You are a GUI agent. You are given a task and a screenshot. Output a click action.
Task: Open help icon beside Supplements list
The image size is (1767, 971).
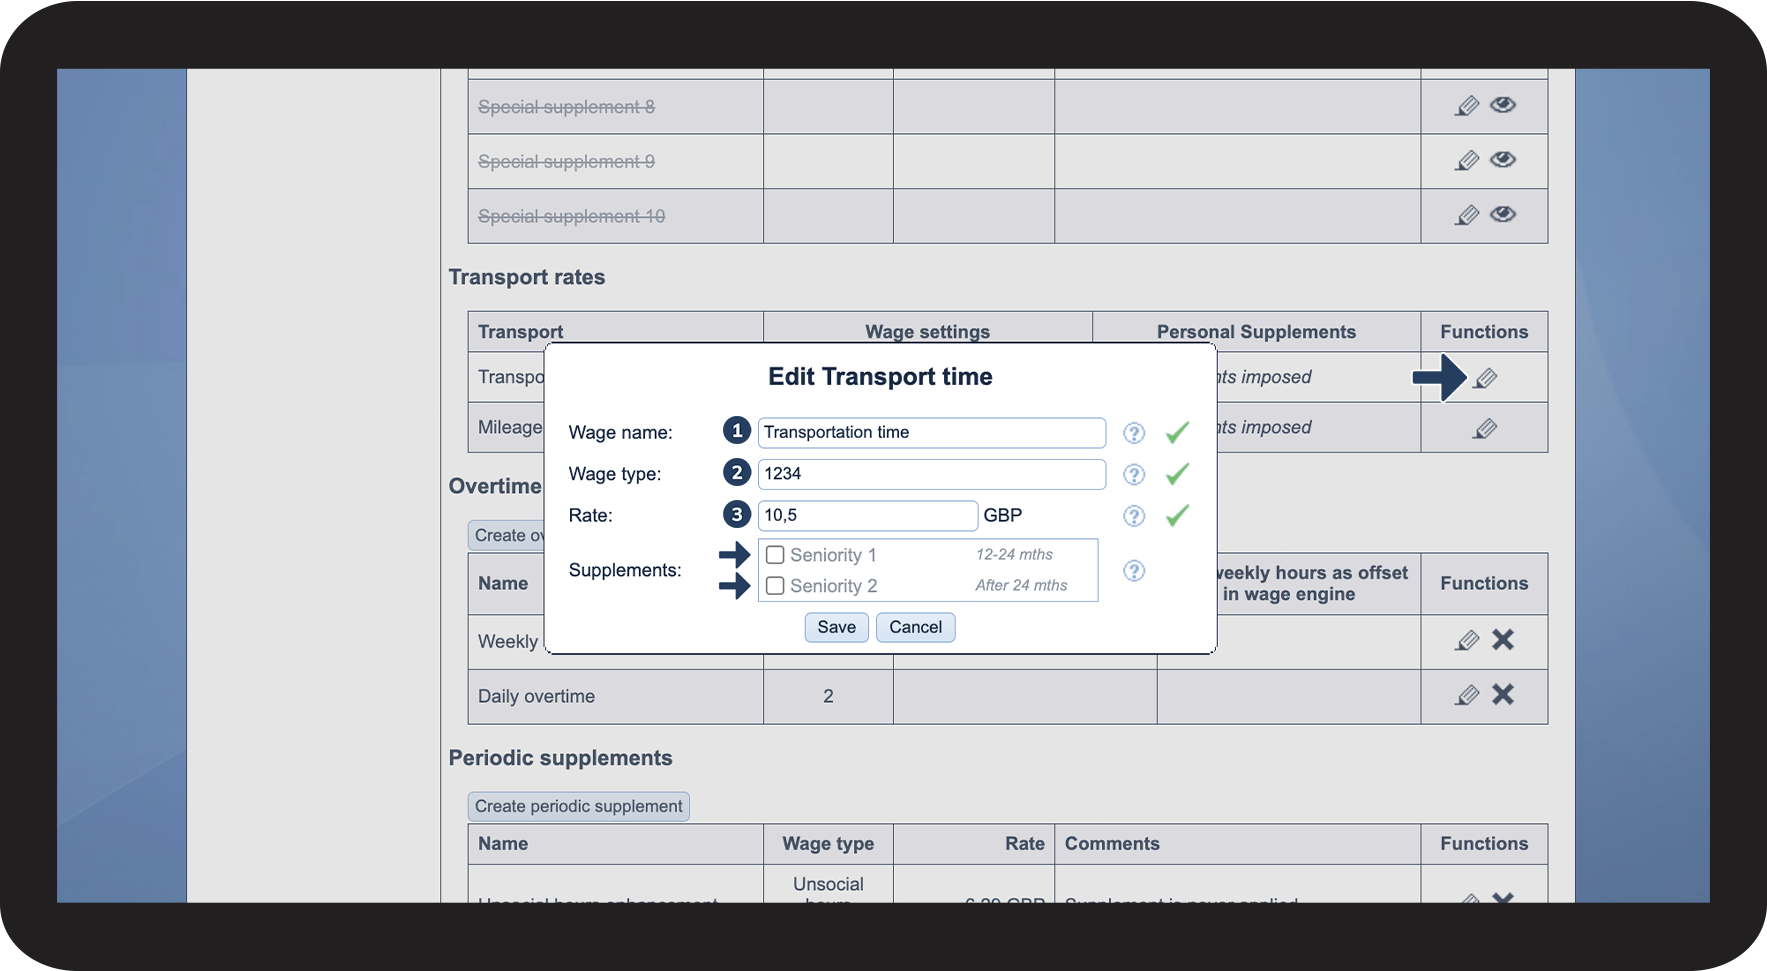(1134, 571)
